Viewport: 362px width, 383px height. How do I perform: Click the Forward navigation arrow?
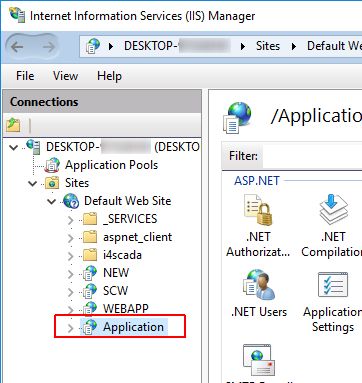coord(49,47)
